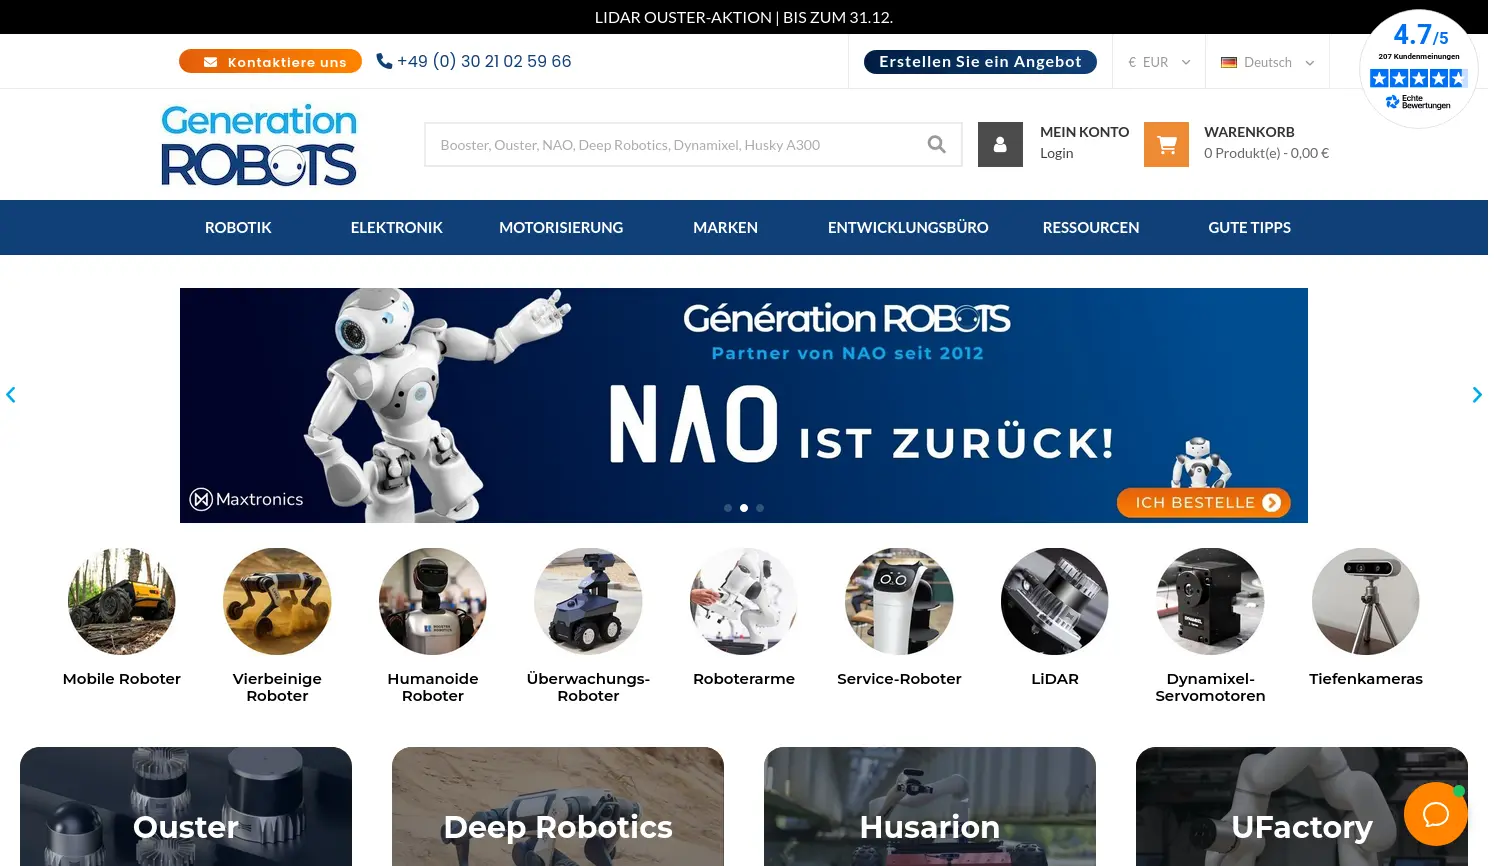Select the Vierbeinige Roboter category icon
The image size is (1500, 866).
(277, 601)
